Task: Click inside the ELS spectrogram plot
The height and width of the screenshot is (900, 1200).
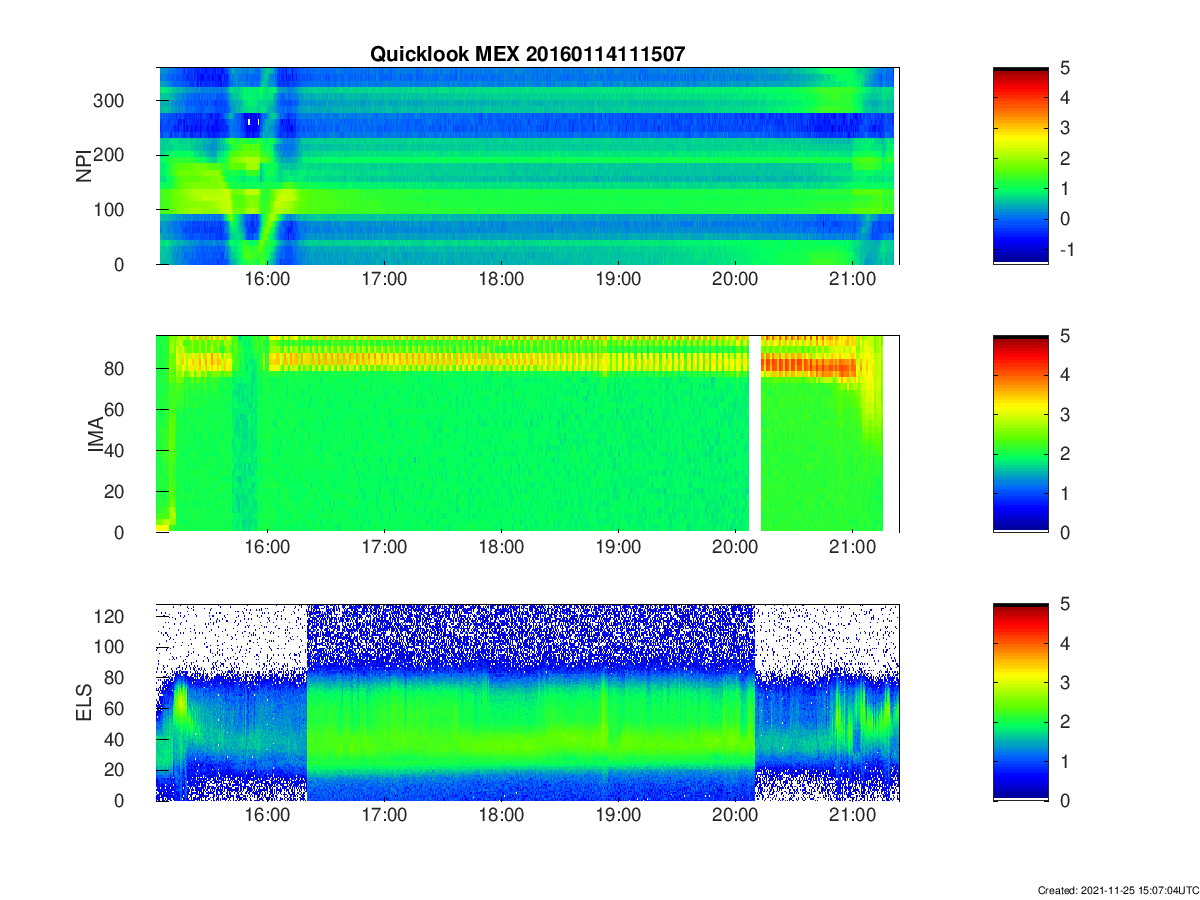Action: coord(527,702)
